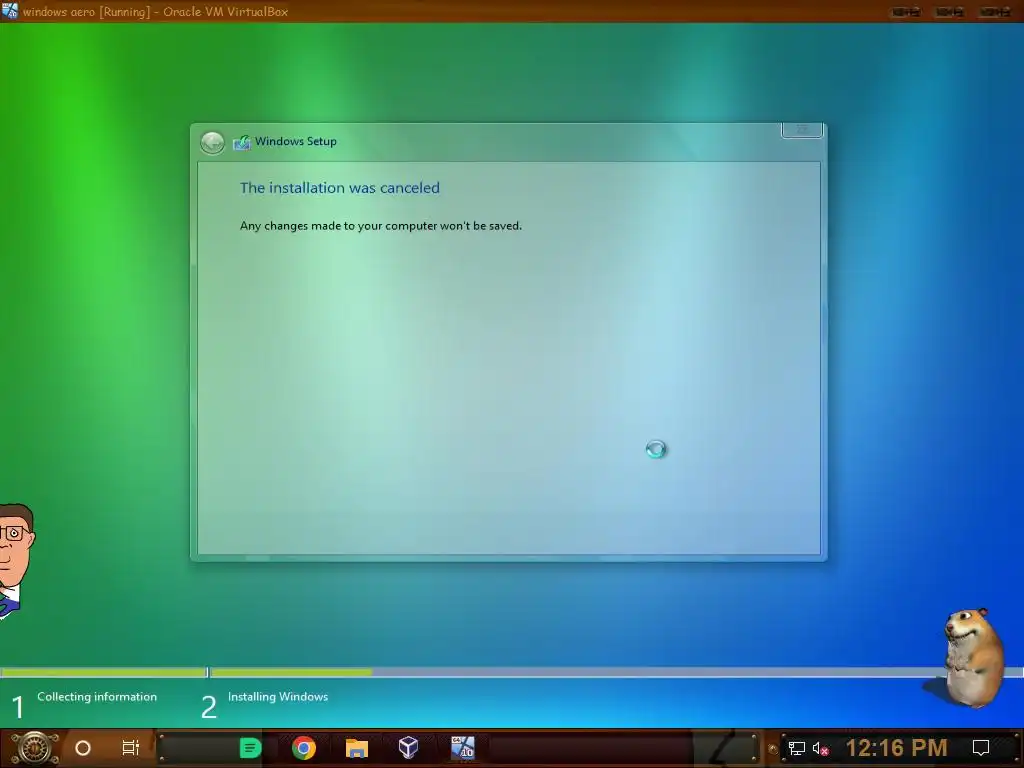Show hidden tray icons near network icon

pyautogui.click(x=773, y=749)
